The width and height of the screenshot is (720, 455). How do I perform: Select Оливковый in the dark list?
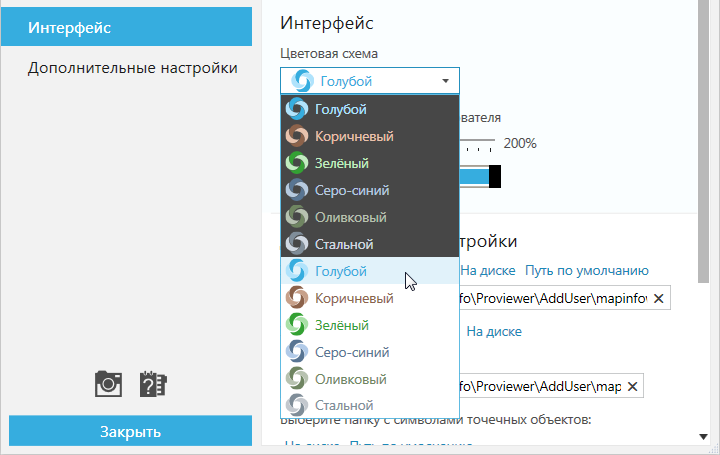coord(370,217)
